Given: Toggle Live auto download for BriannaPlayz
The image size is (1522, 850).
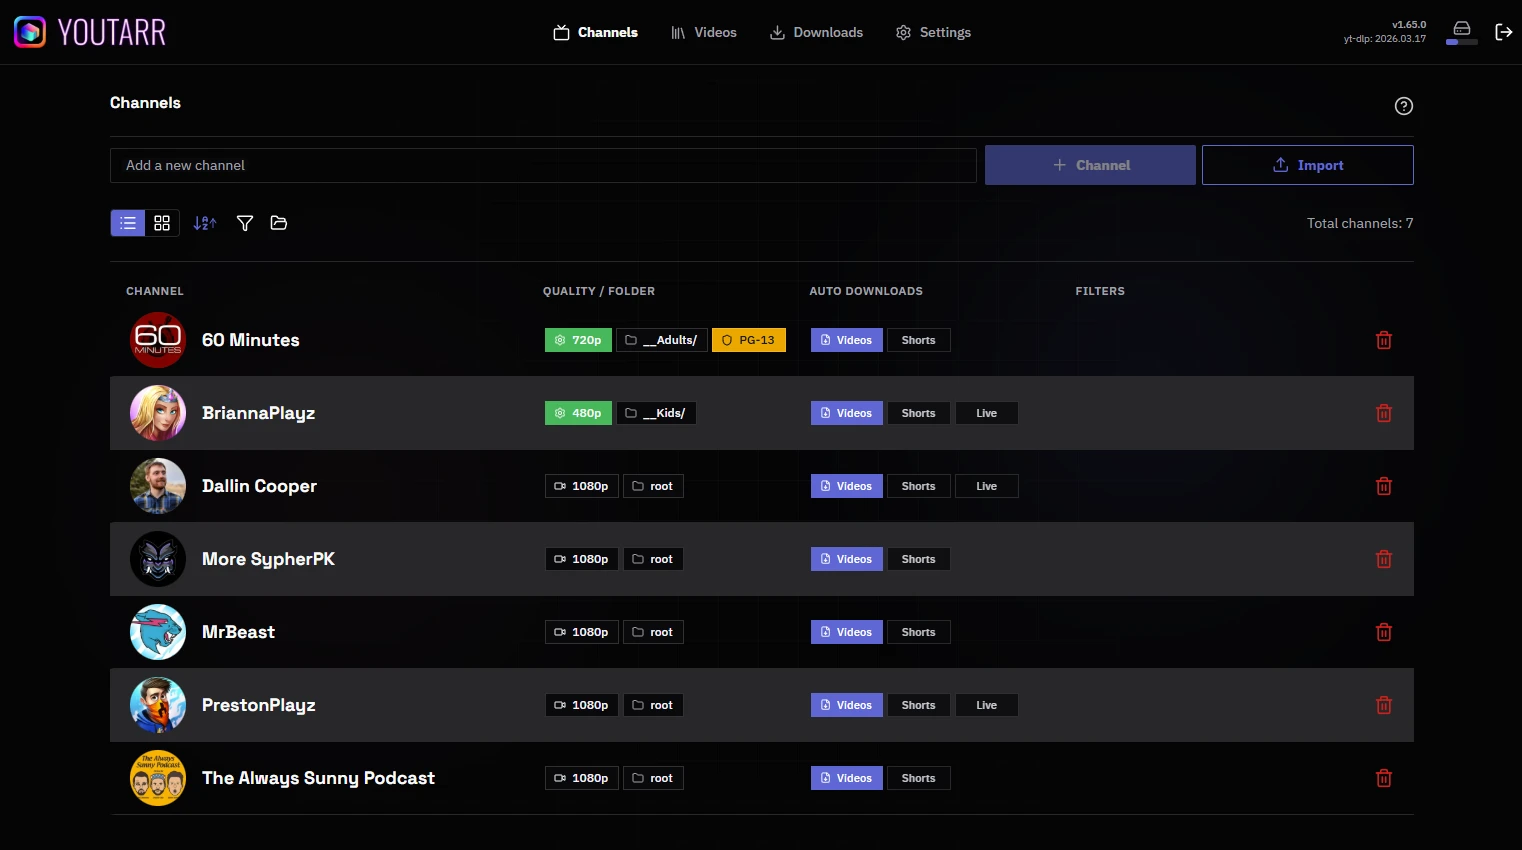Looking at the screenshot, I should click(x=987, y=413).
